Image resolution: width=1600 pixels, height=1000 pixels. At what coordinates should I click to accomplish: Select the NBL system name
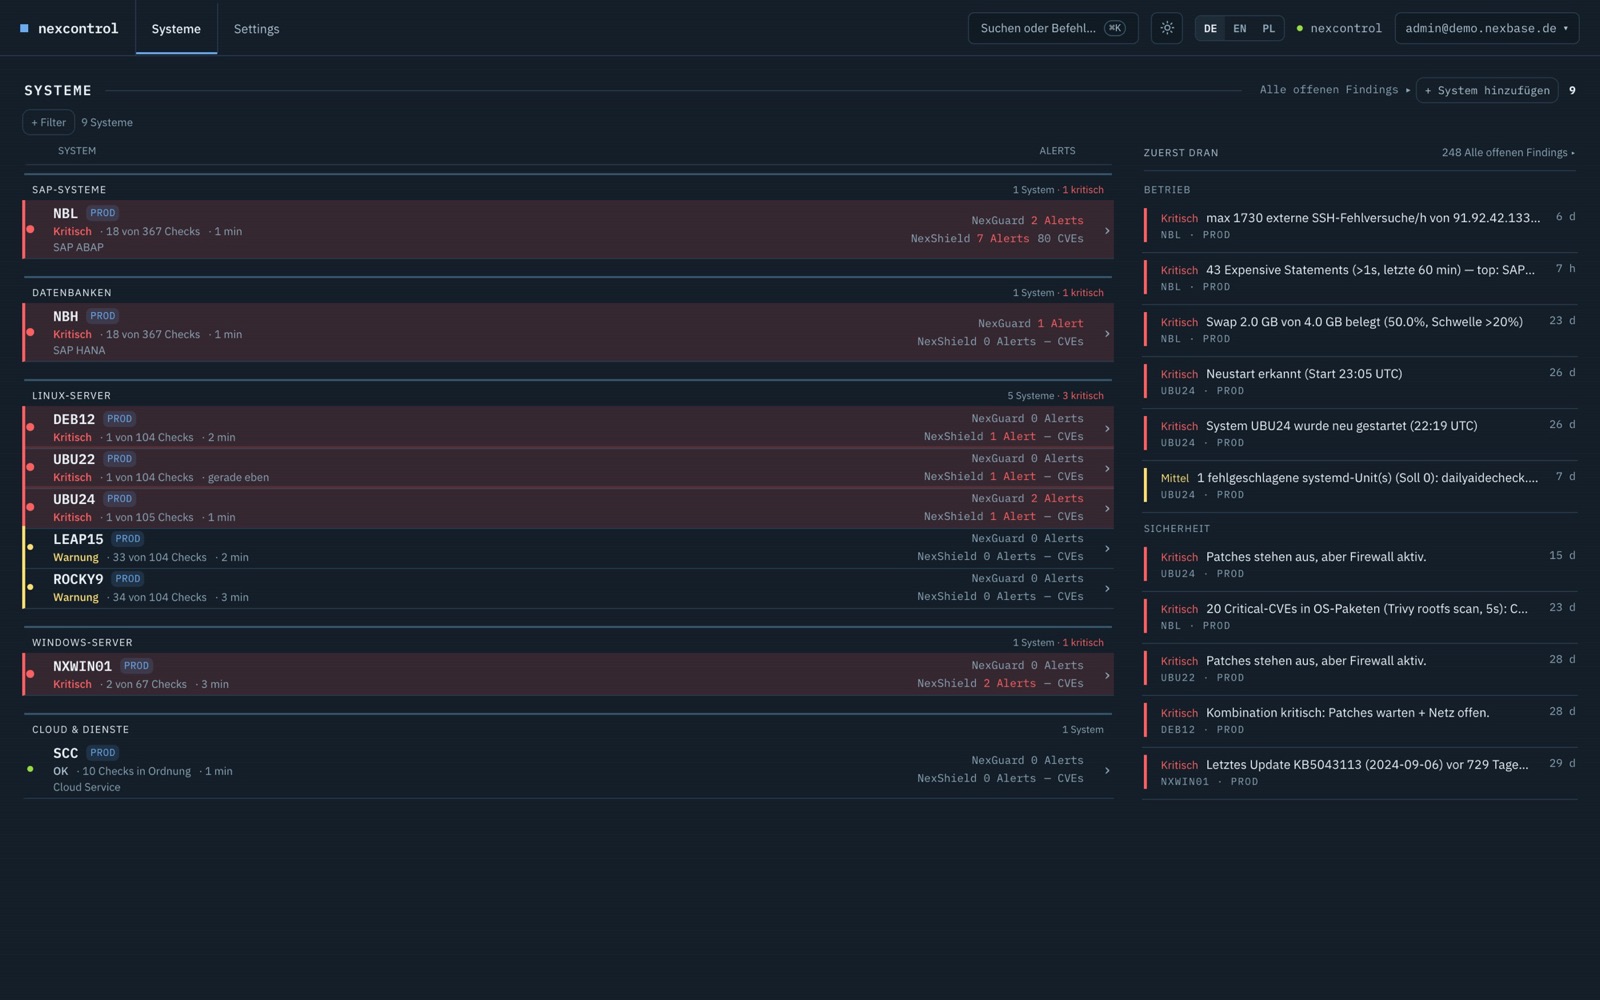point(65,213)
